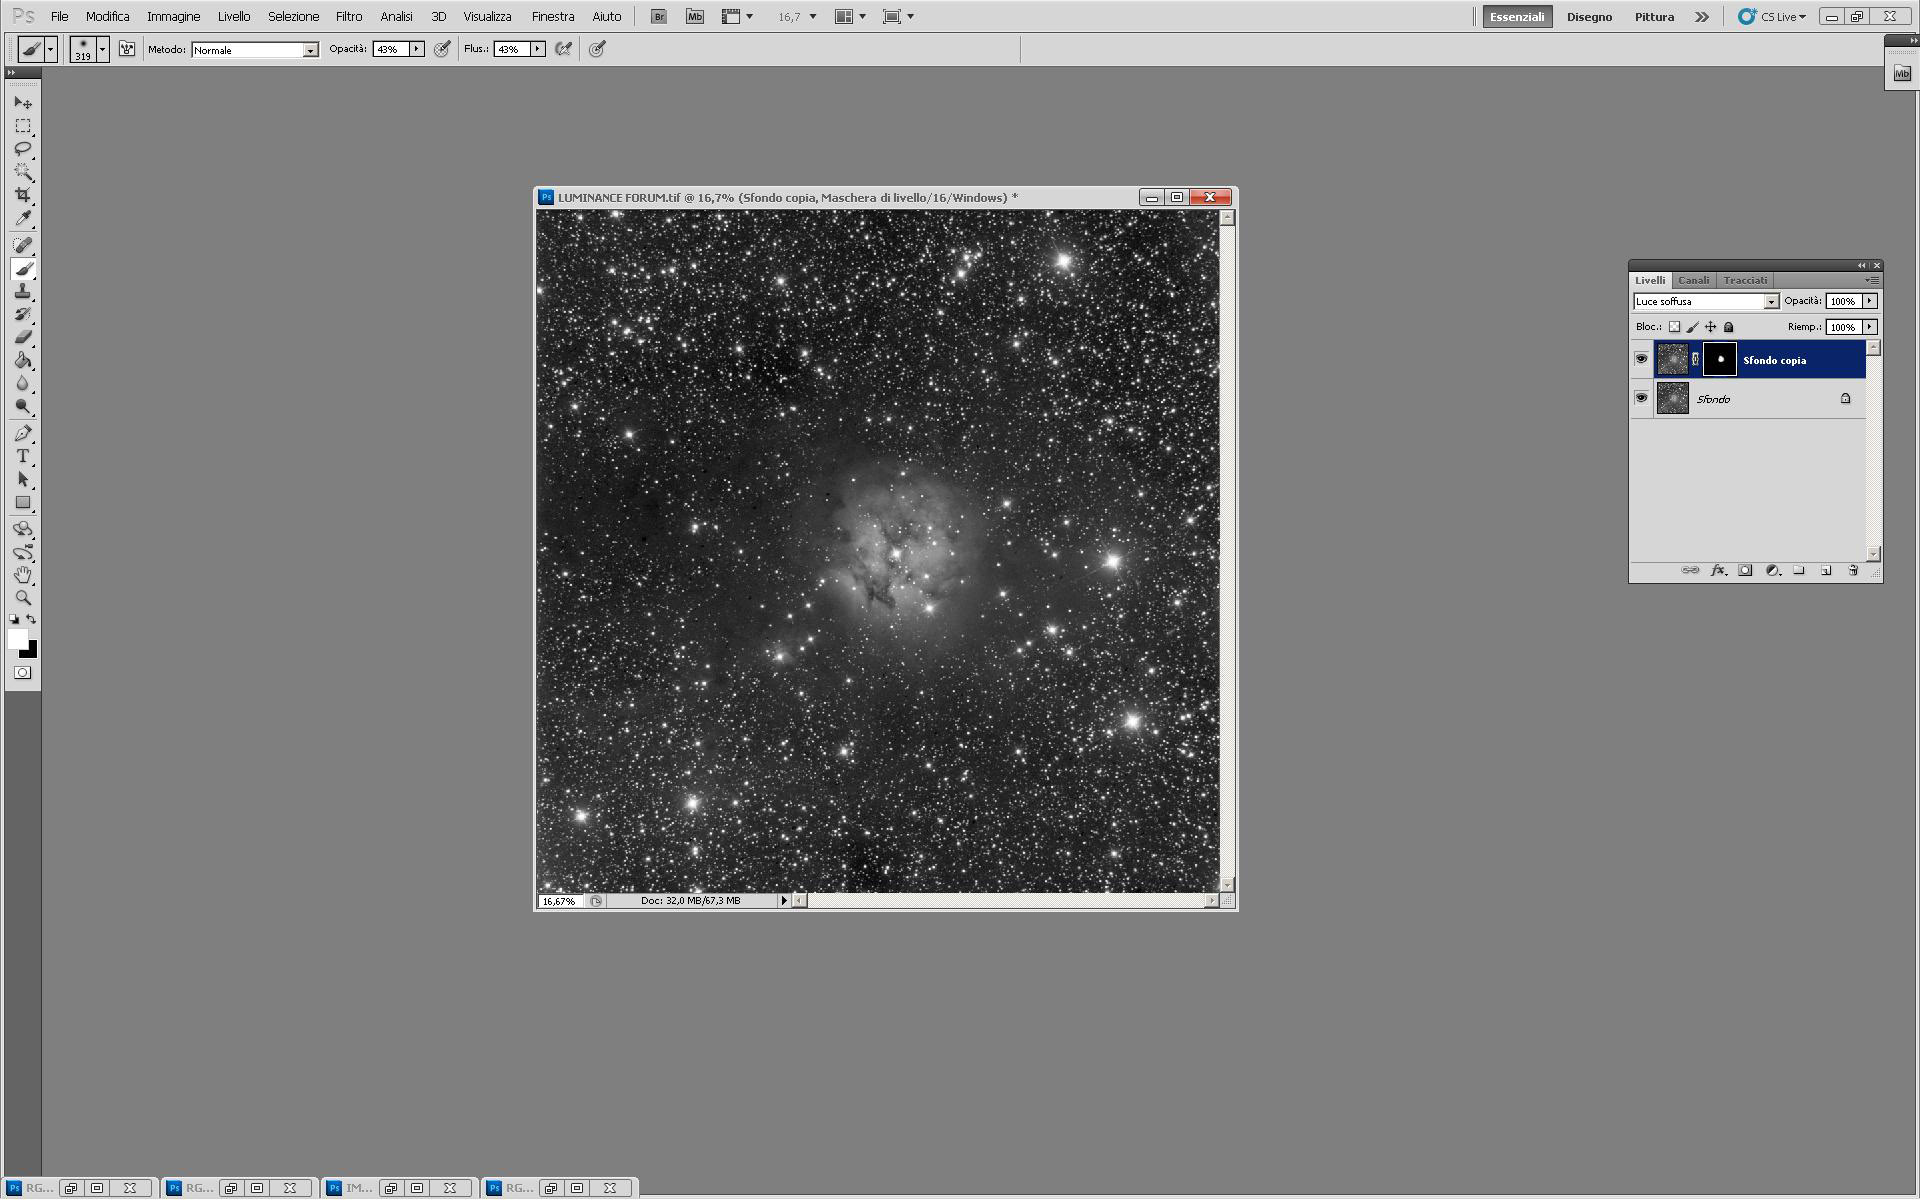Open layer Opacità slider arrow
1920x1200 pixels.
click(1870, 301)
